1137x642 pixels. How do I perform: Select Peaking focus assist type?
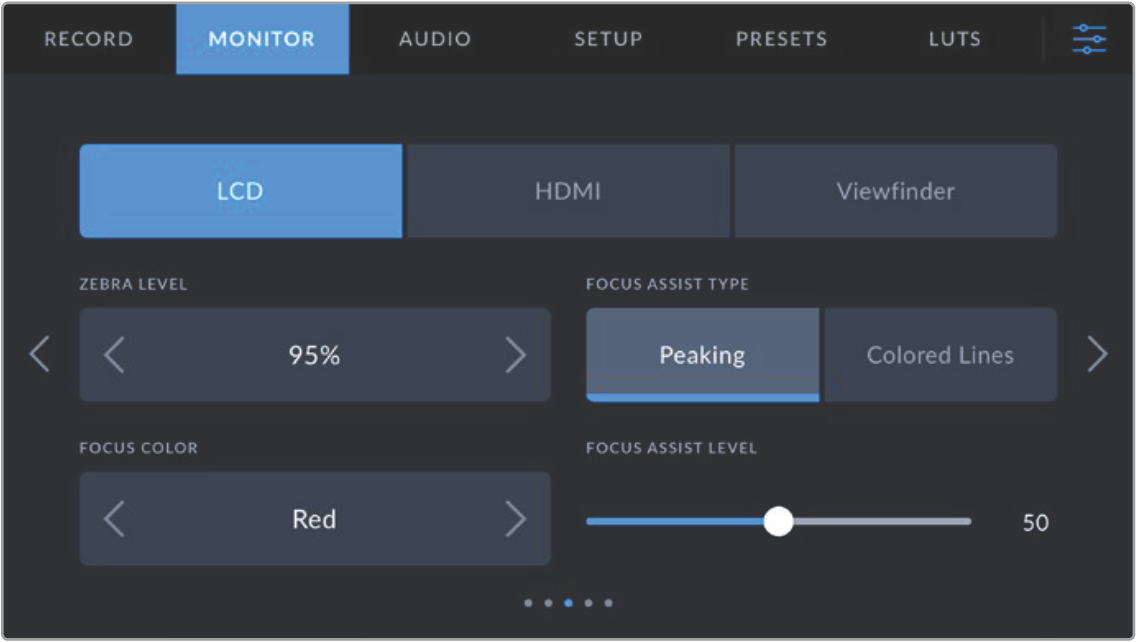tap(702, 355)
